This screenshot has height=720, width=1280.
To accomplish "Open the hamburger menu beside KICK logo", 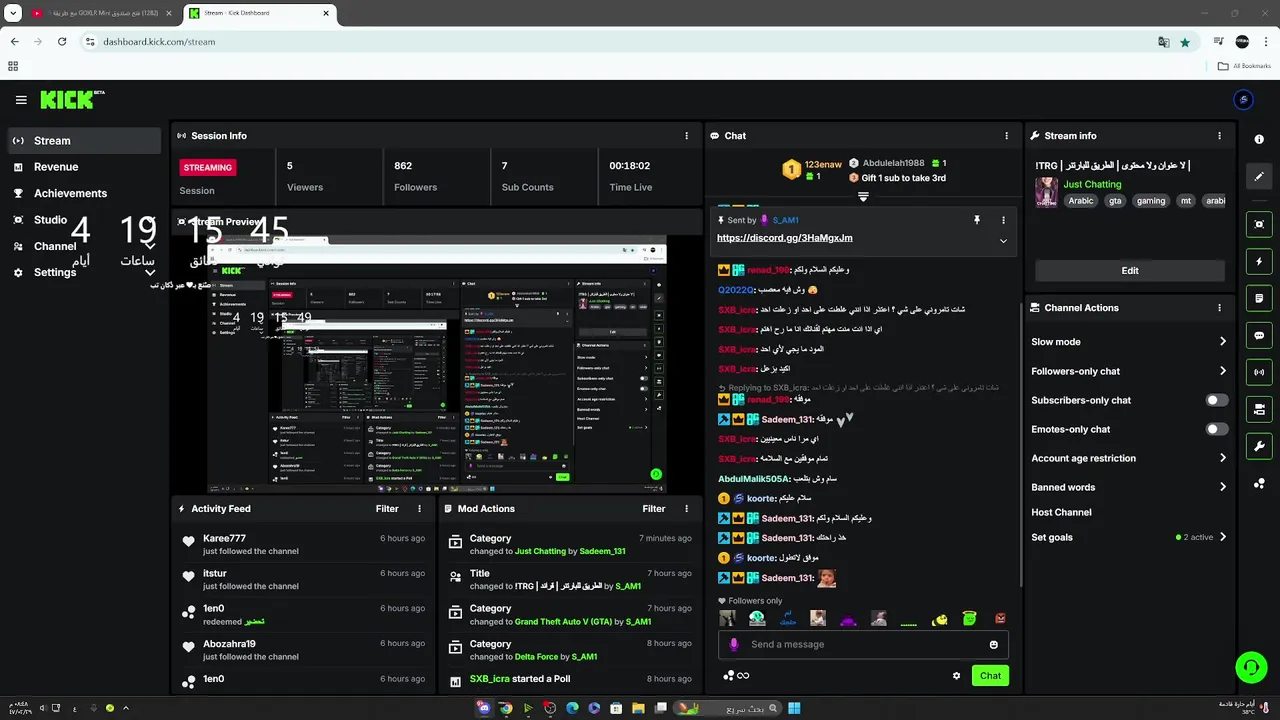I will click(21, 100).
